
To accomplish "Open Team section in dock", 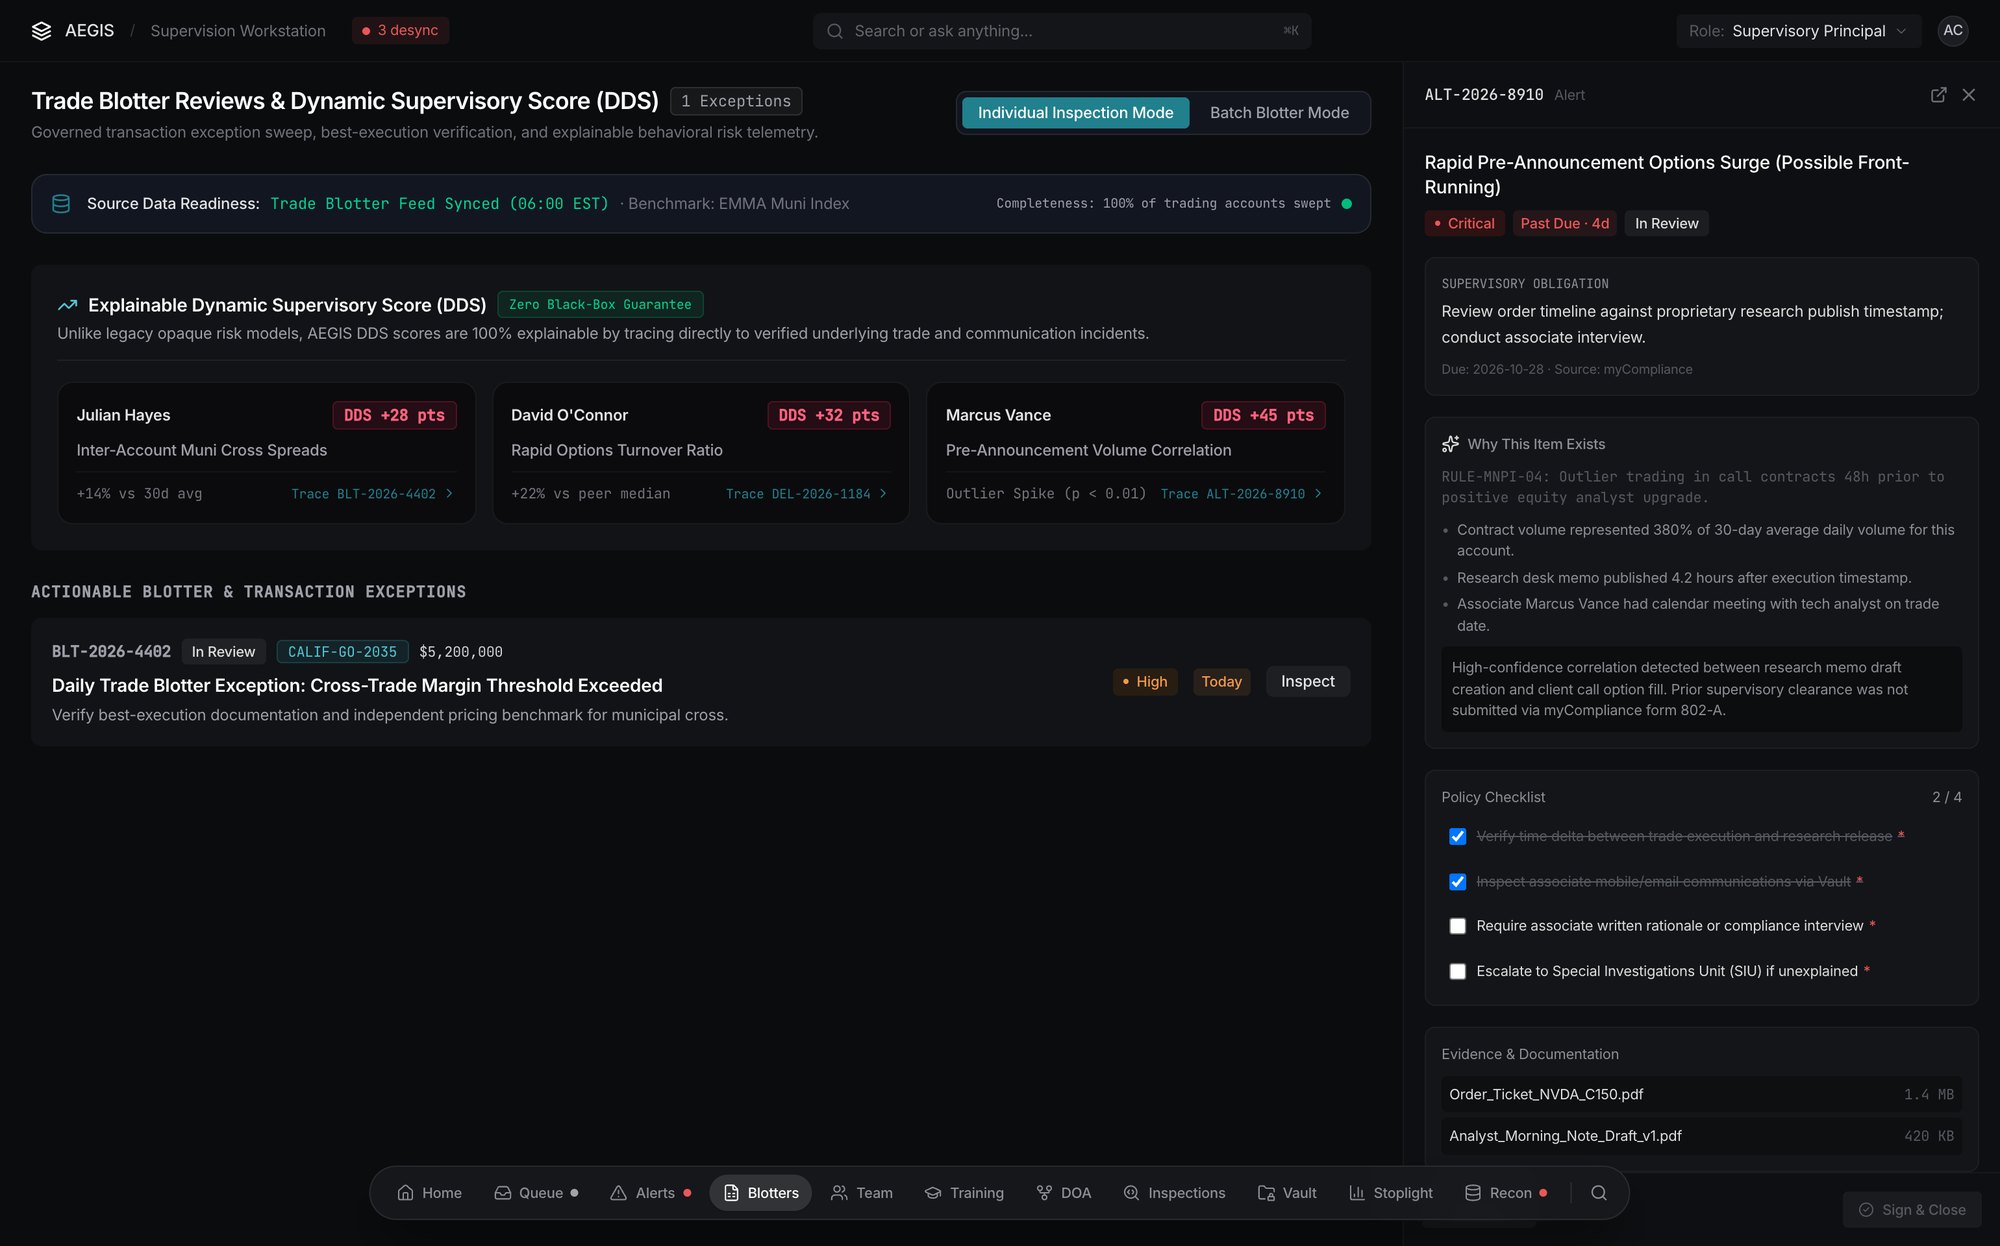I will click(862, 1193).
